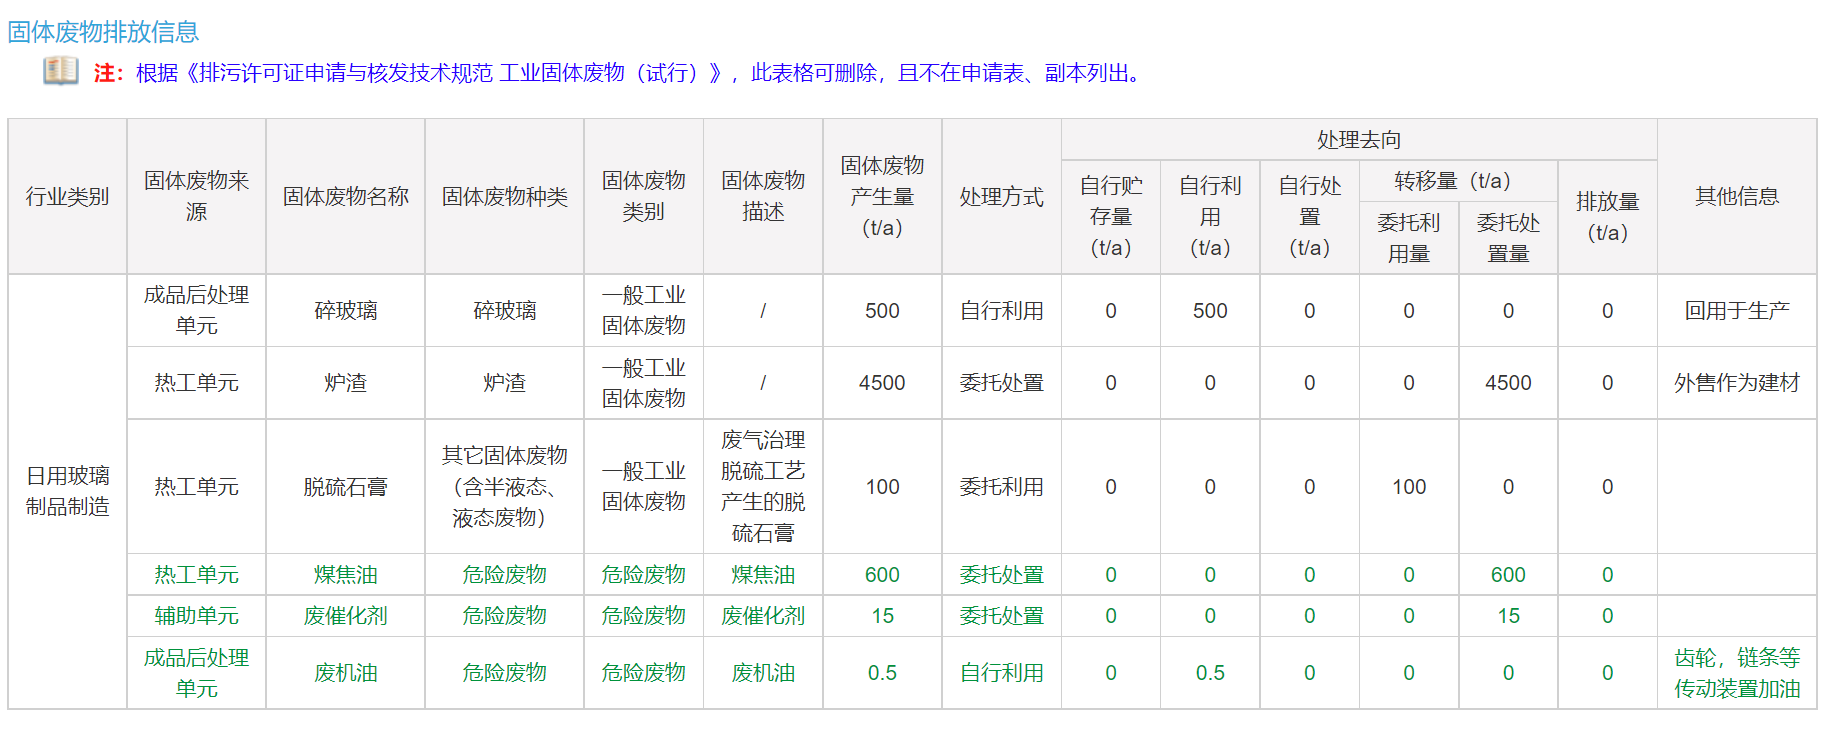Click the 固体废物类别 column header
The height and width of the screenshot is (753, 1837).
point(643,196)
